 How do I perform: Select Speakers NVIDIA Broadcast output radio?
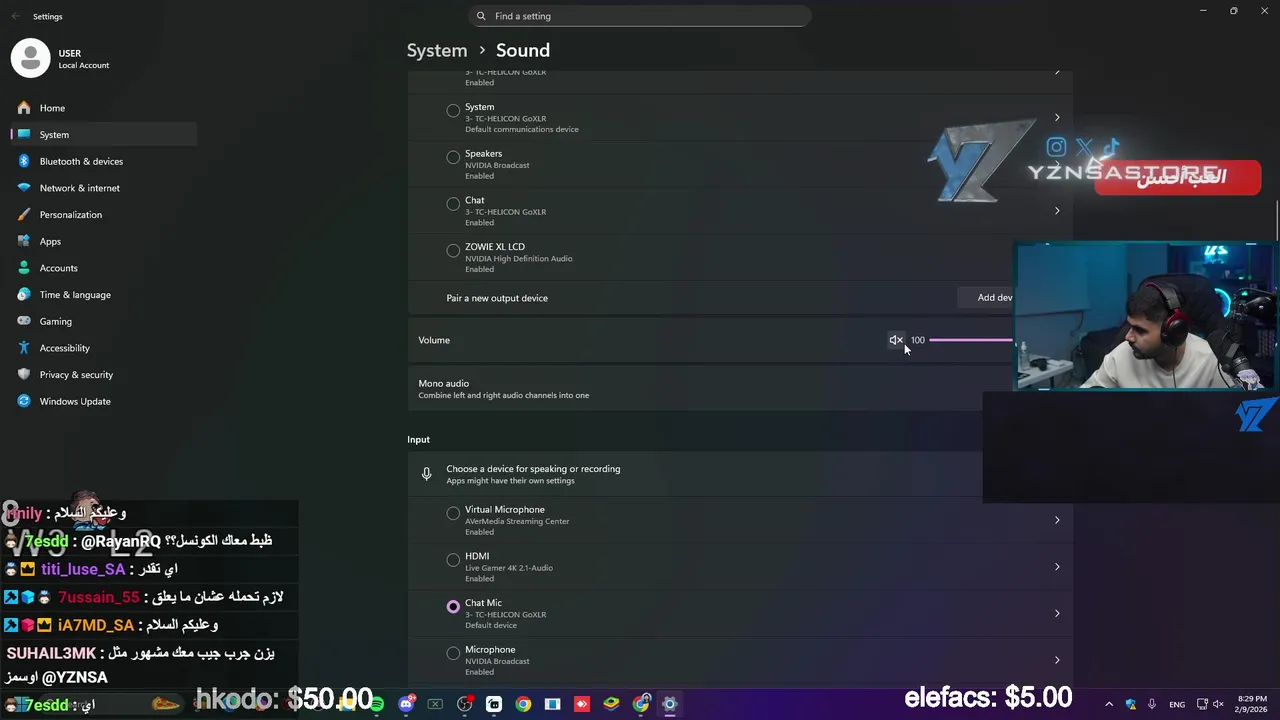(x=453, y=157)
